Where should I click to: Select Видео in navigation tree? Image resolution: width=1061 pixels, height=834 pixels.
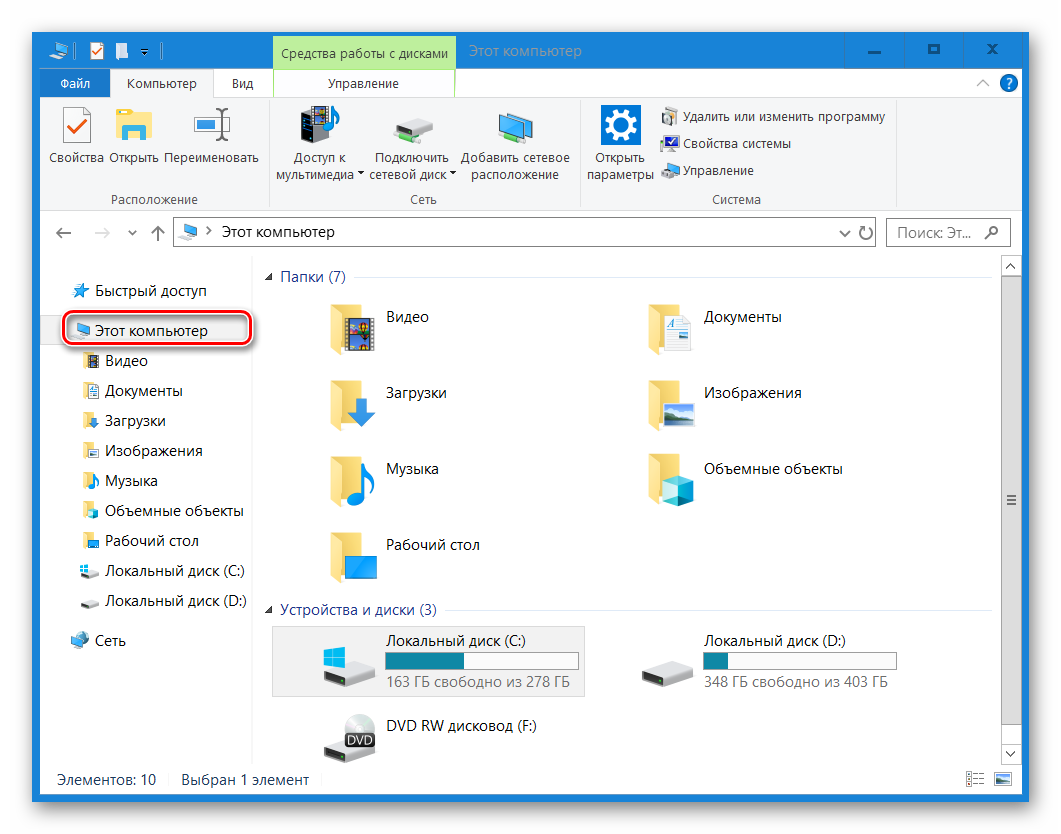[x=116, y=361]
